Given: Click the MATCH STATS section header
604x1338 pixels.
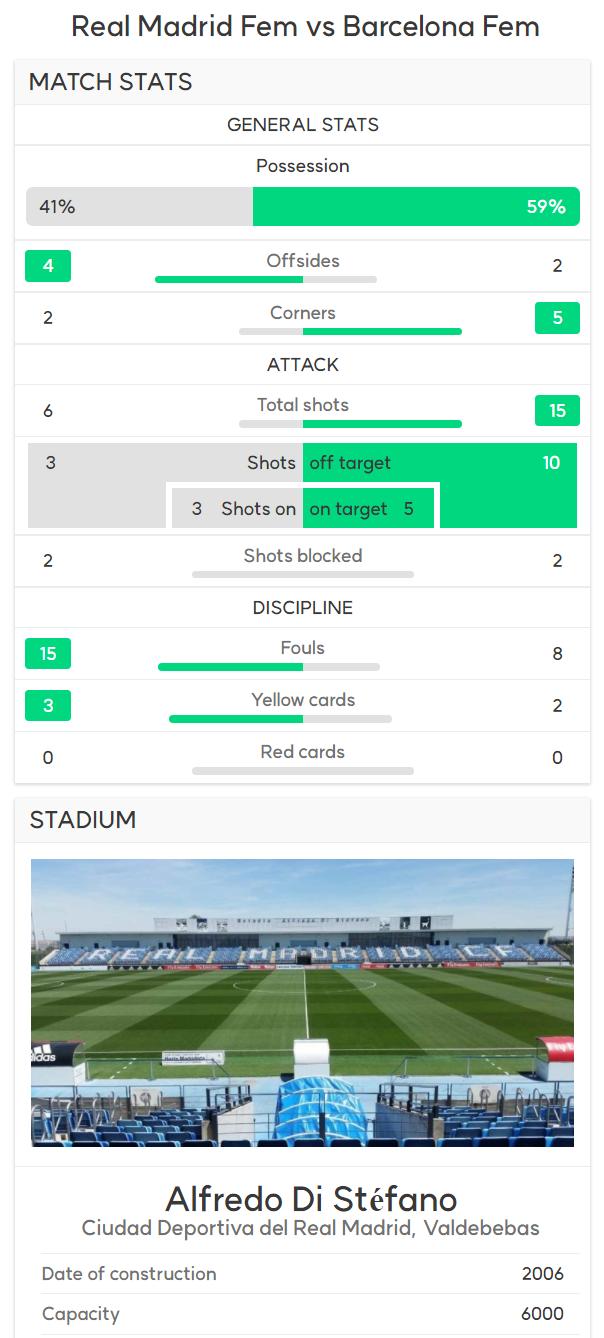Looking at the screenshot, I should tap(111, 82).
